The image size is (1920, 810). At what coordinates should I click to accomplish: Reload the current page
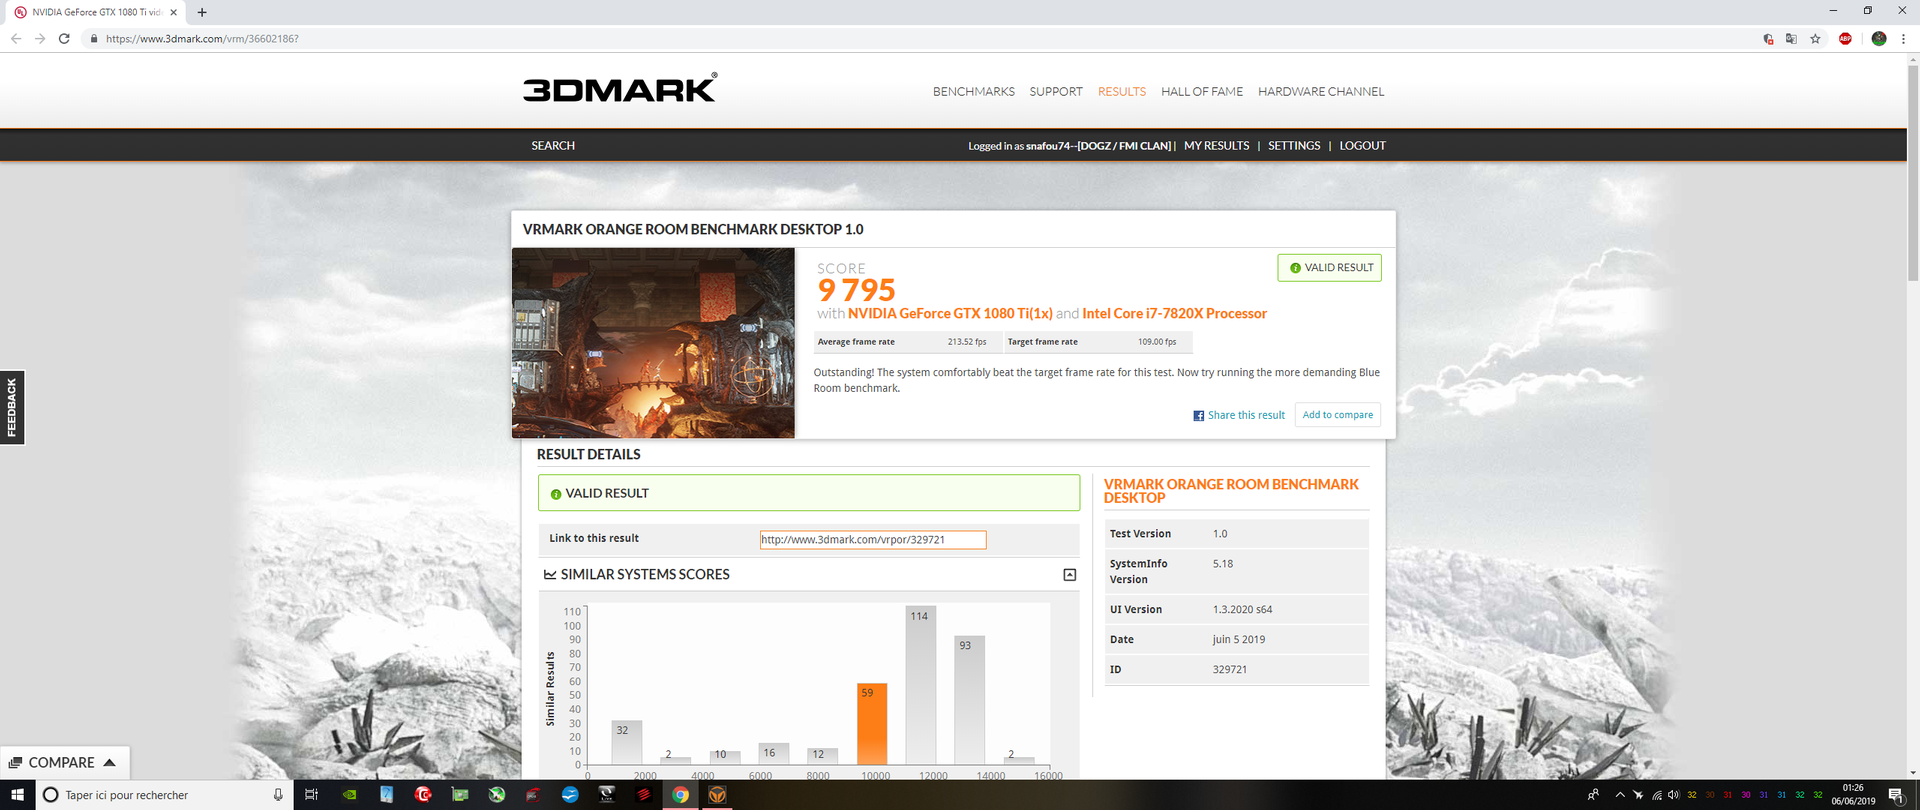click(64, 39)
